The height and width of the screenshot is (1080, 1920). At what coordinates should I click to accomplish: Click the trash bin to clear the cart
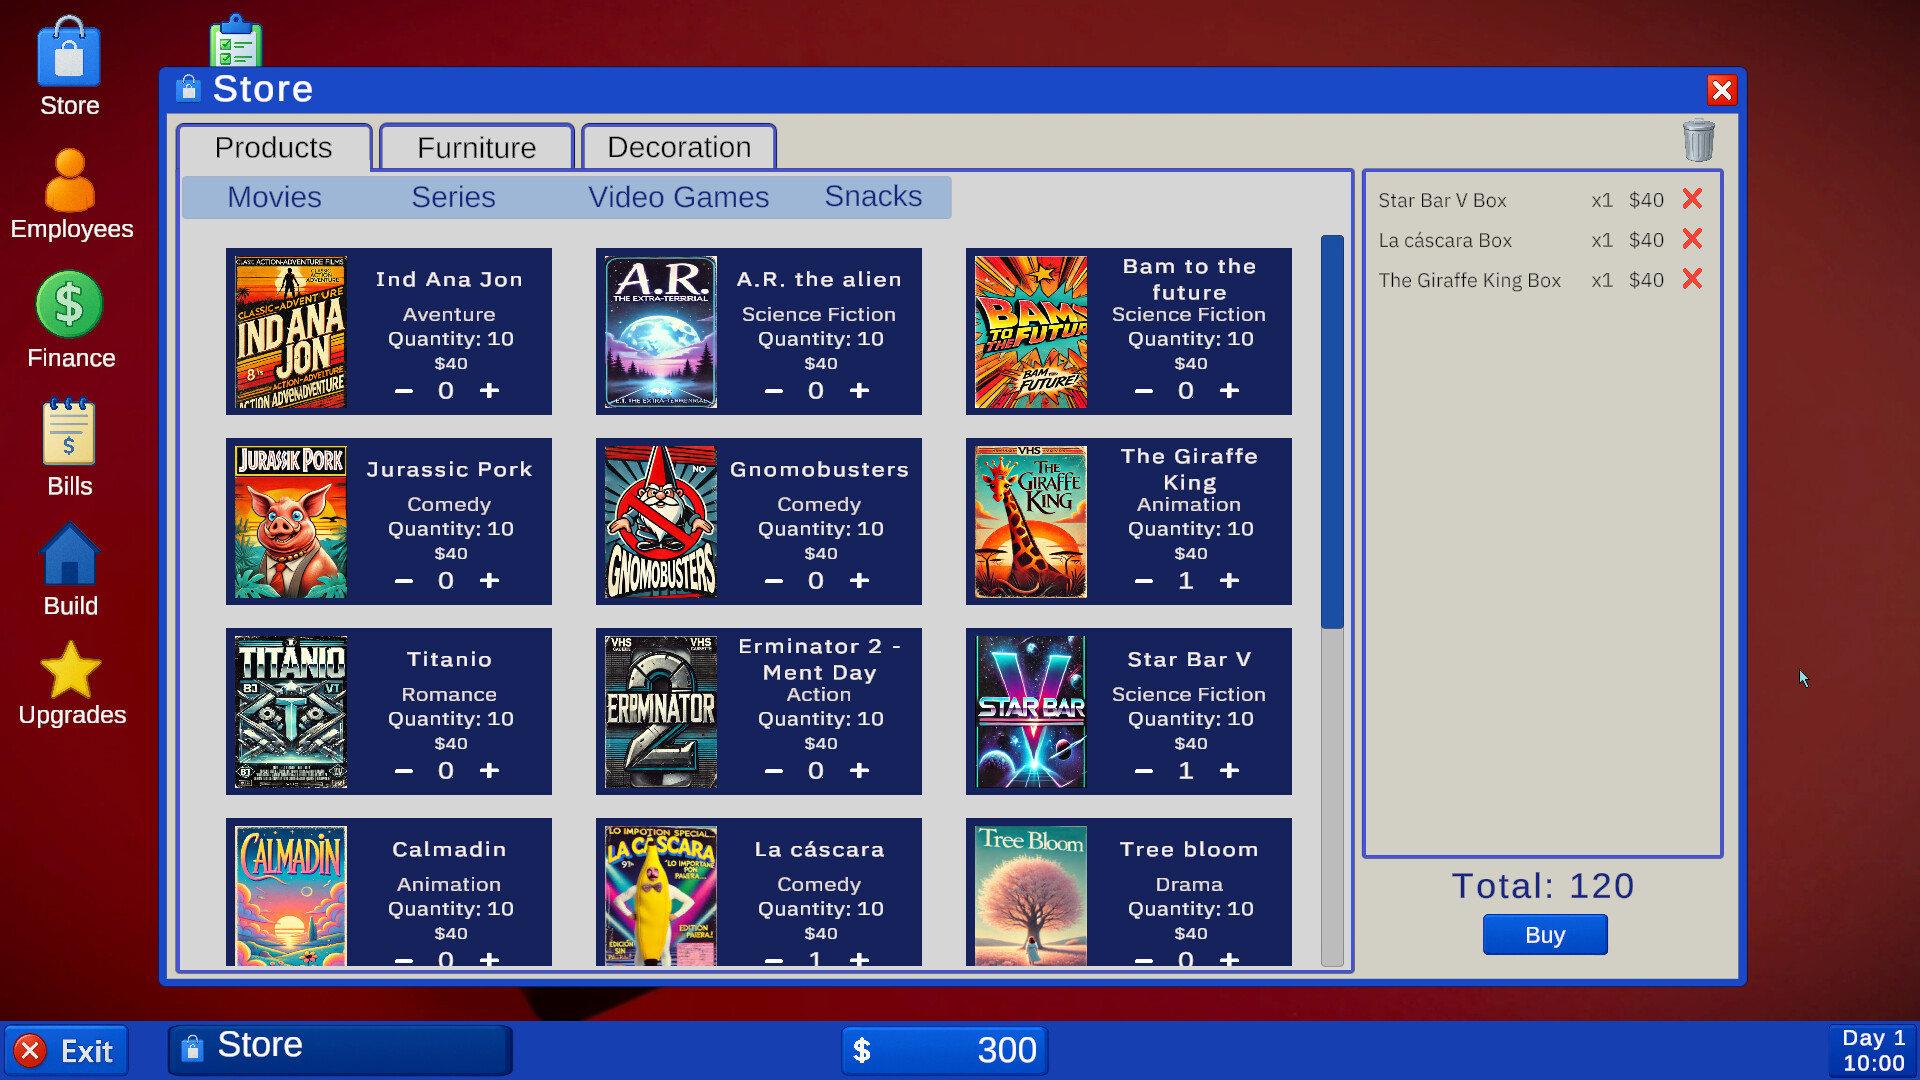tap(1700, 140)
